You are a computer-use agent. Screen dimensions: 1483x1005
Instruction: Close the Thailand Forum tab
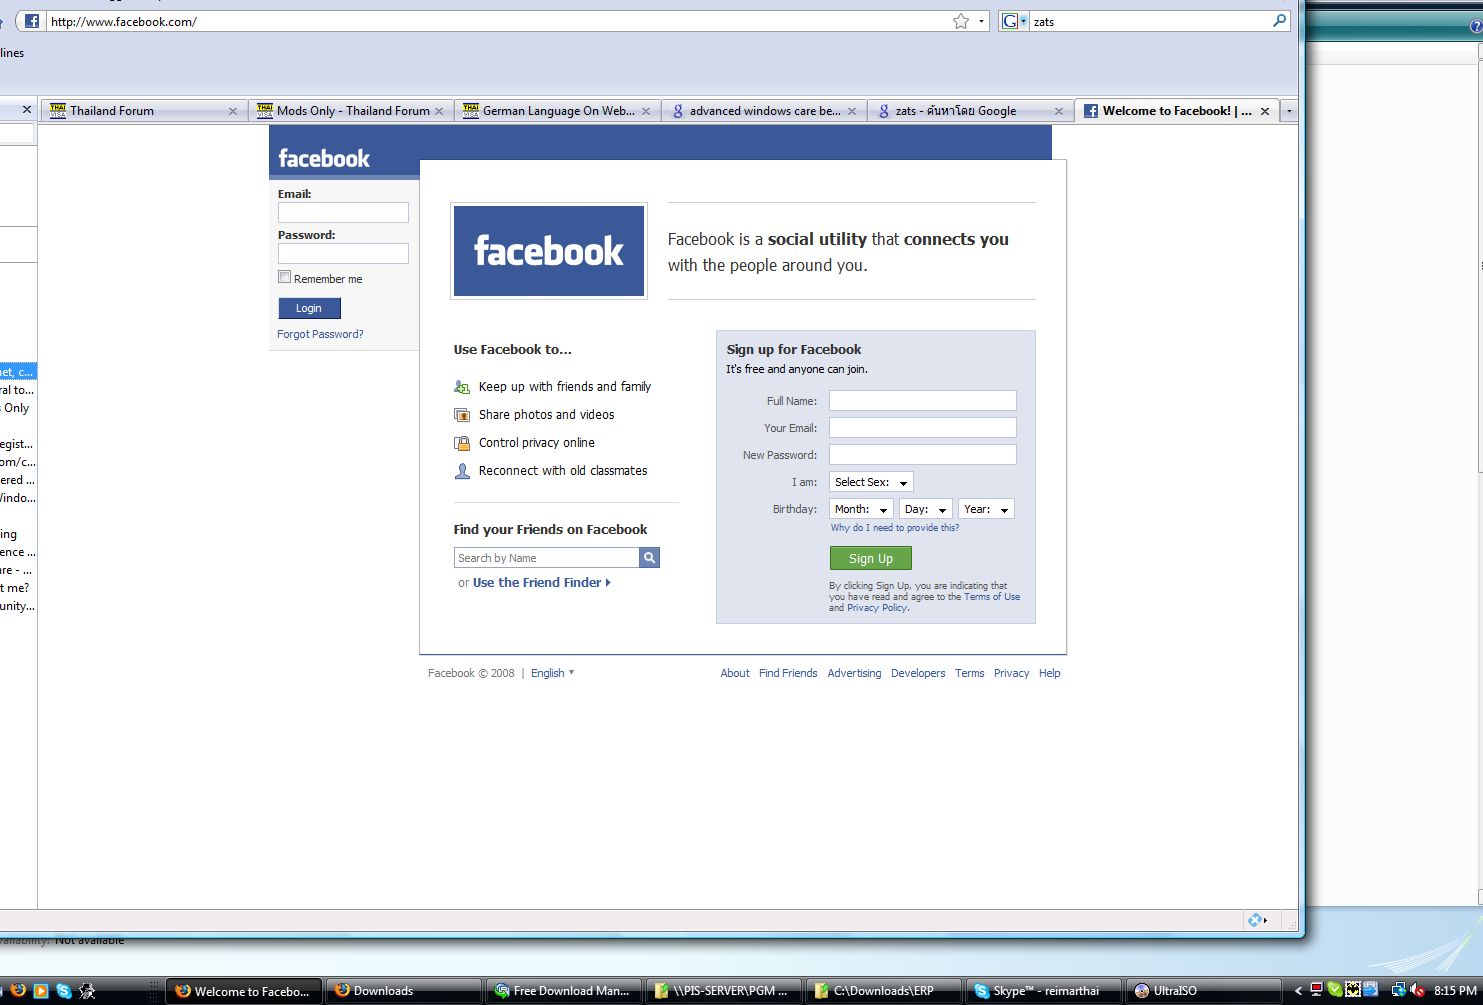[233, 111]
